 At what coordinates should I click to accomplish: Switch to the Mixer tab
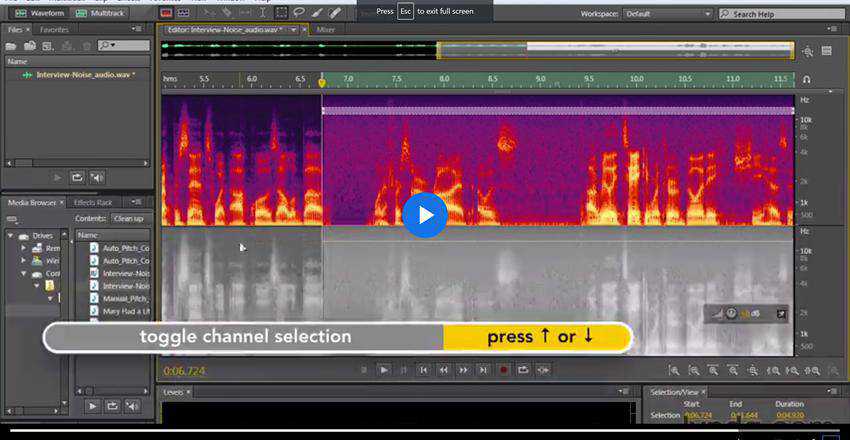pos(326,30)
